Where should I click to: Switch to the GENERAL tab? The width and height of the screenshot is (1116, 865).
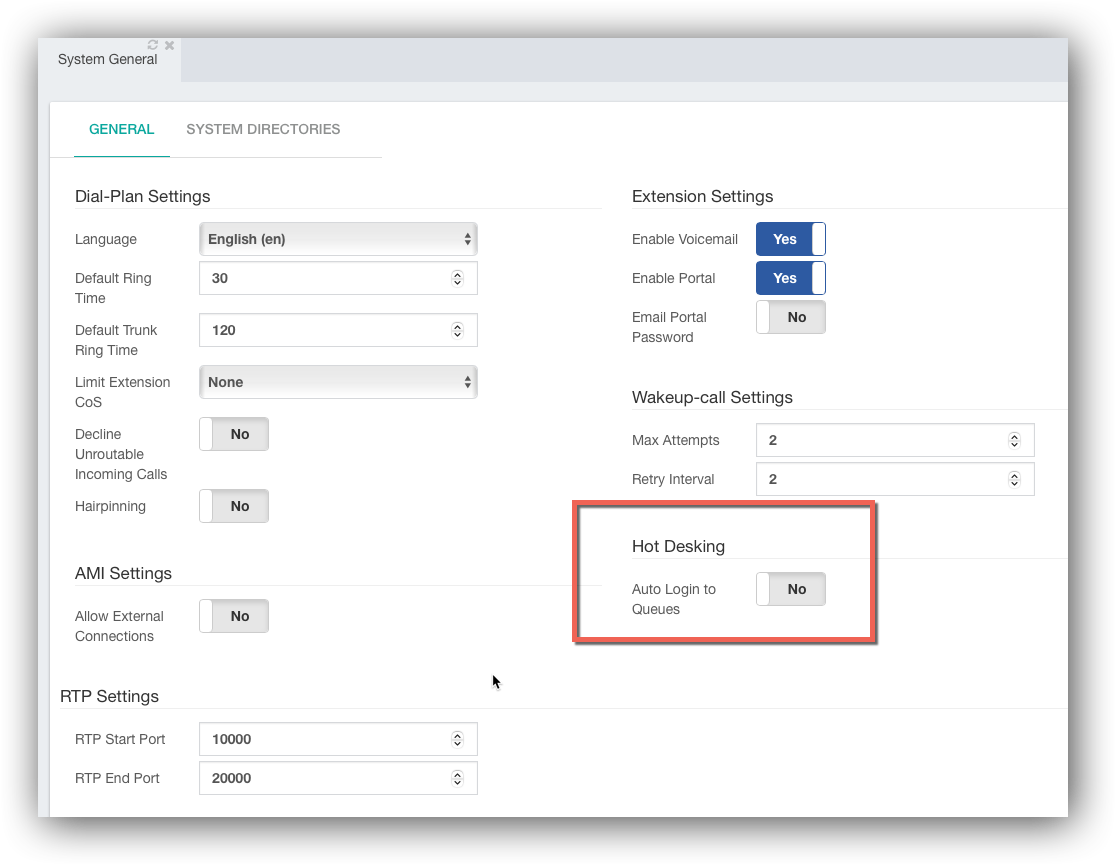click(122, 129)
